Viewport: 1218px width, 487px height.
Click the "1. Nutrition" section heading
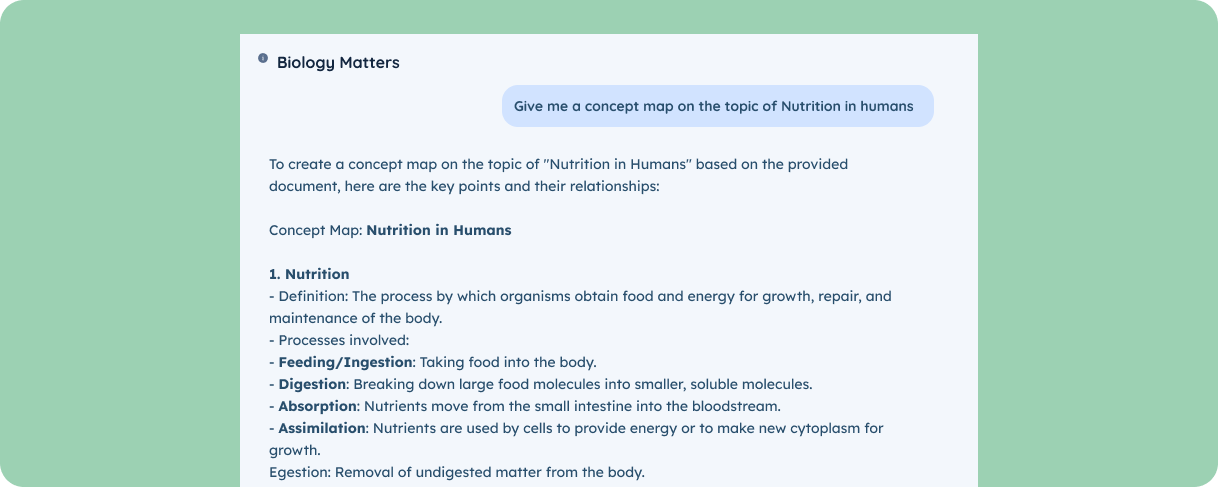[309, 274]
